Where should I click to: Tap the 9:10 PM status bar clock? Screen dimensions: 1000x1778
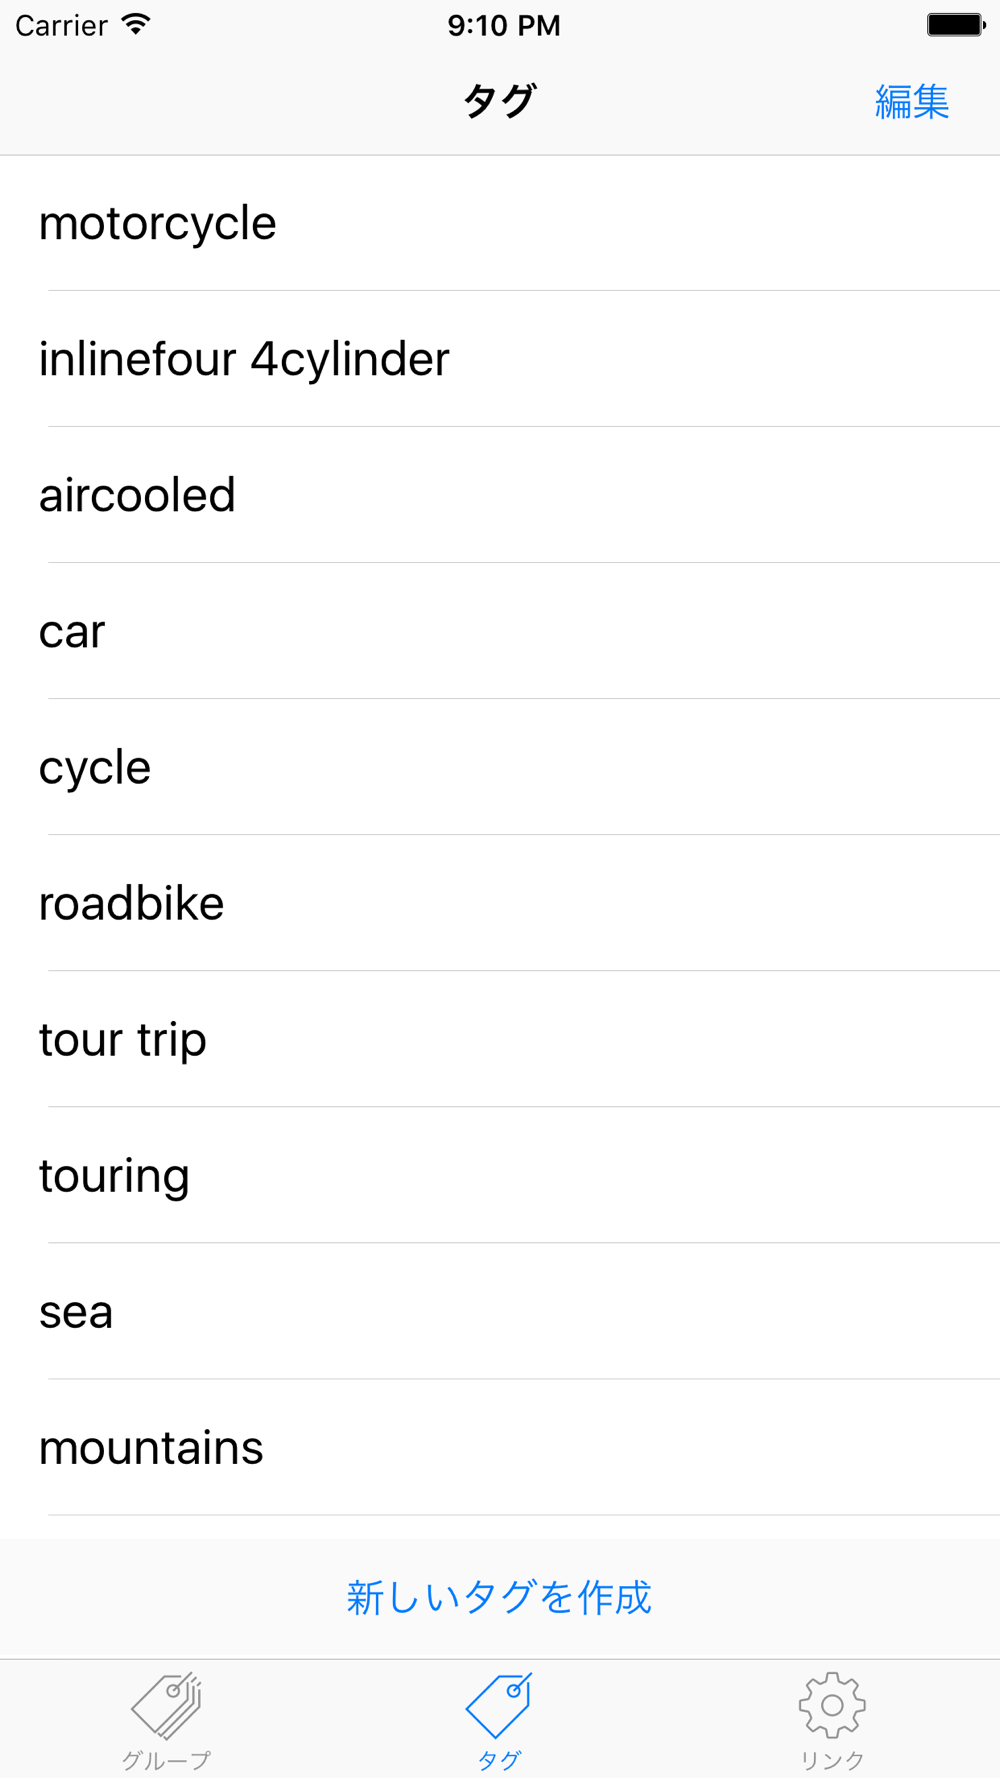(x=503, y=25)
